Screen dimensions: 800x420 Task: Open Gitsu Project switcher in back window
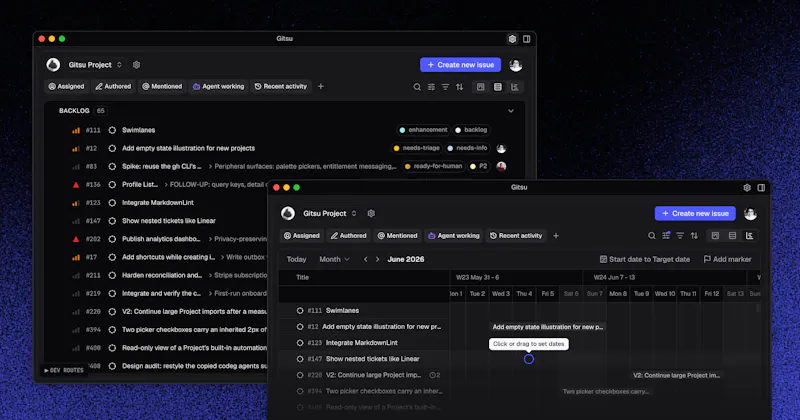(x=95, y=65)
